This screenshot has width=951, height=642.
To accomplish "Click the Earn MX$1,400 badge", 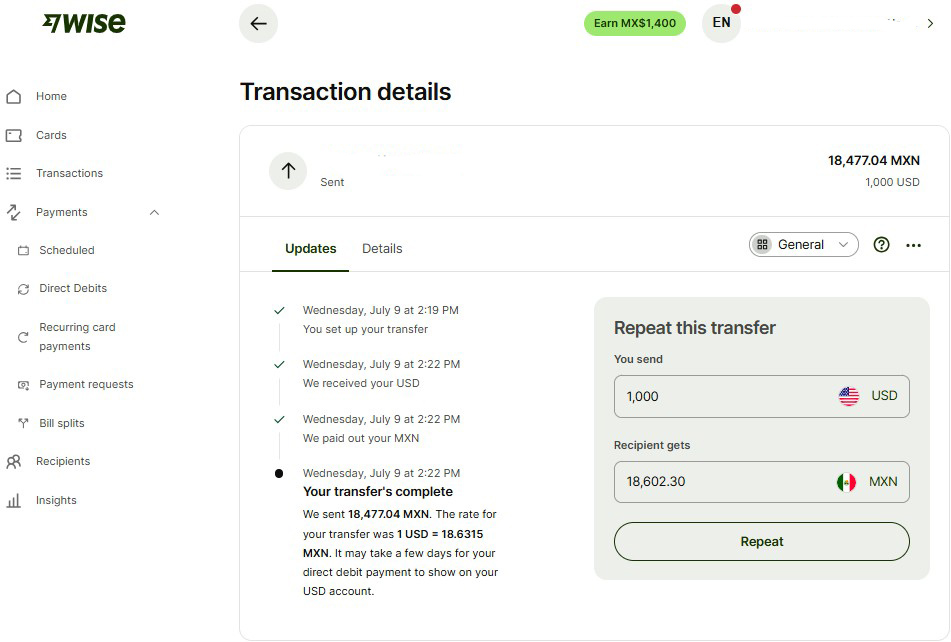I will pos(634,23).
